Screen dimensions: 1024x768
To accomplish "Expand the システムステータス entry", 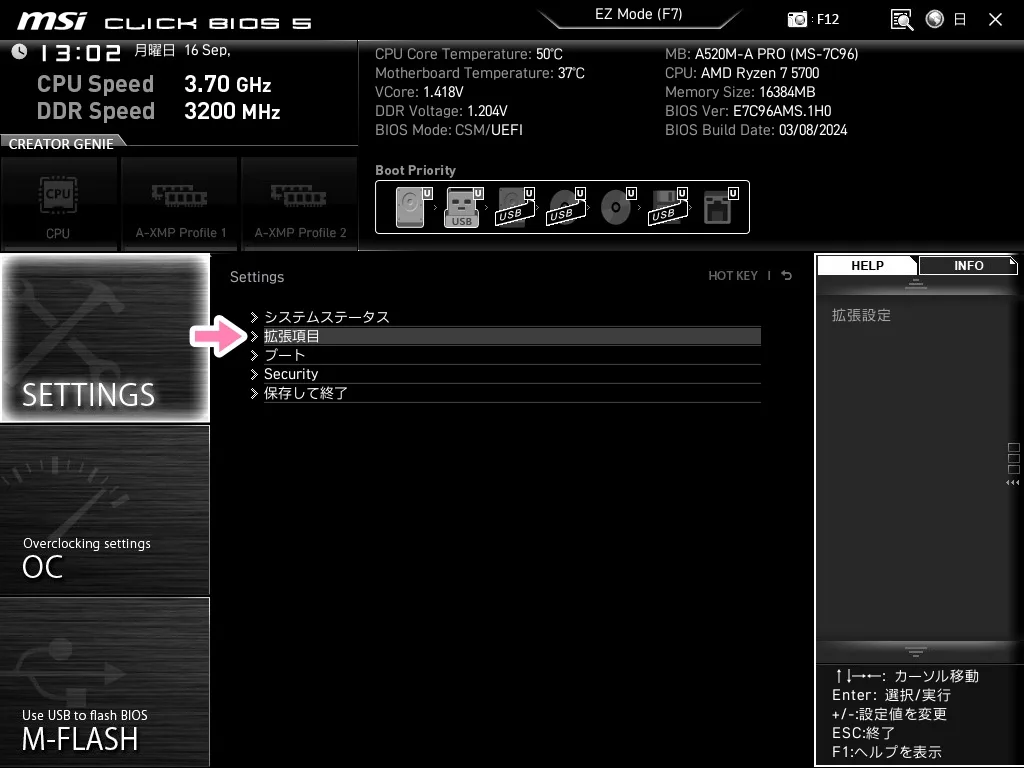I will (x=327, y=316).
